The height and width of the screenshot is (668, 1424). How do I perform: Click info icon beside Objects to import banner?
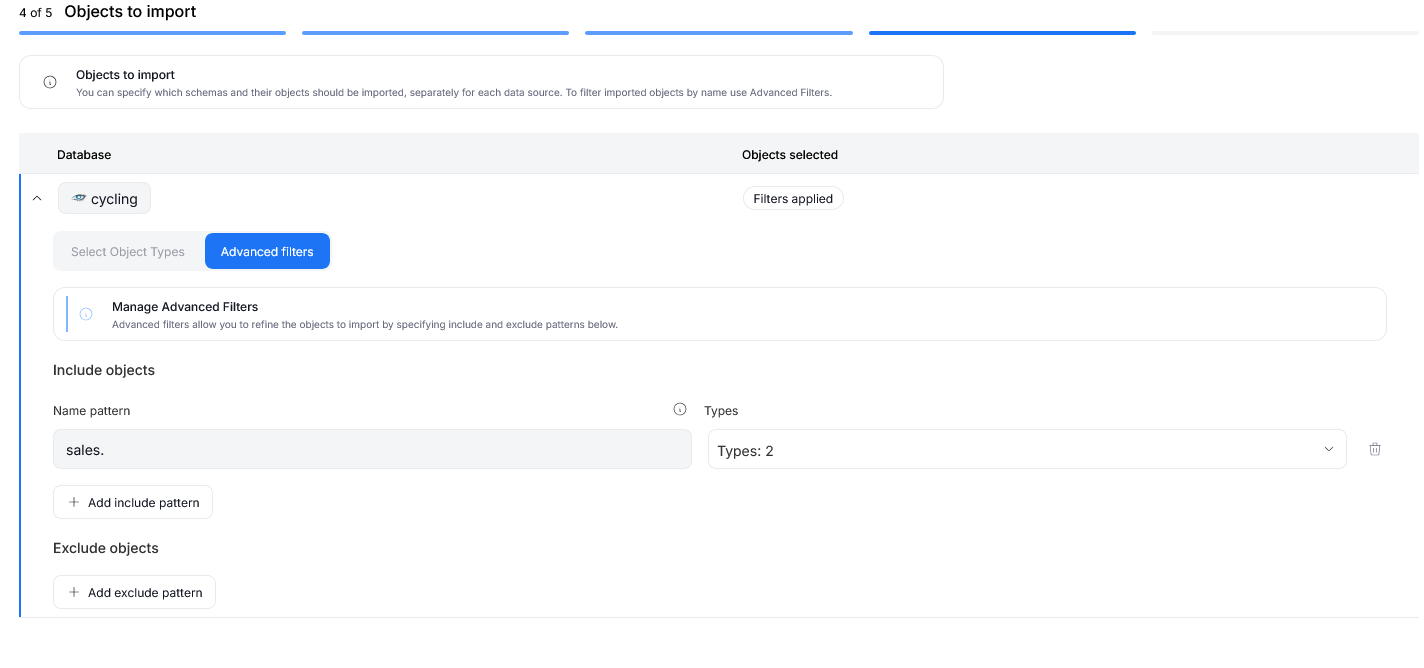click(50, 82)
